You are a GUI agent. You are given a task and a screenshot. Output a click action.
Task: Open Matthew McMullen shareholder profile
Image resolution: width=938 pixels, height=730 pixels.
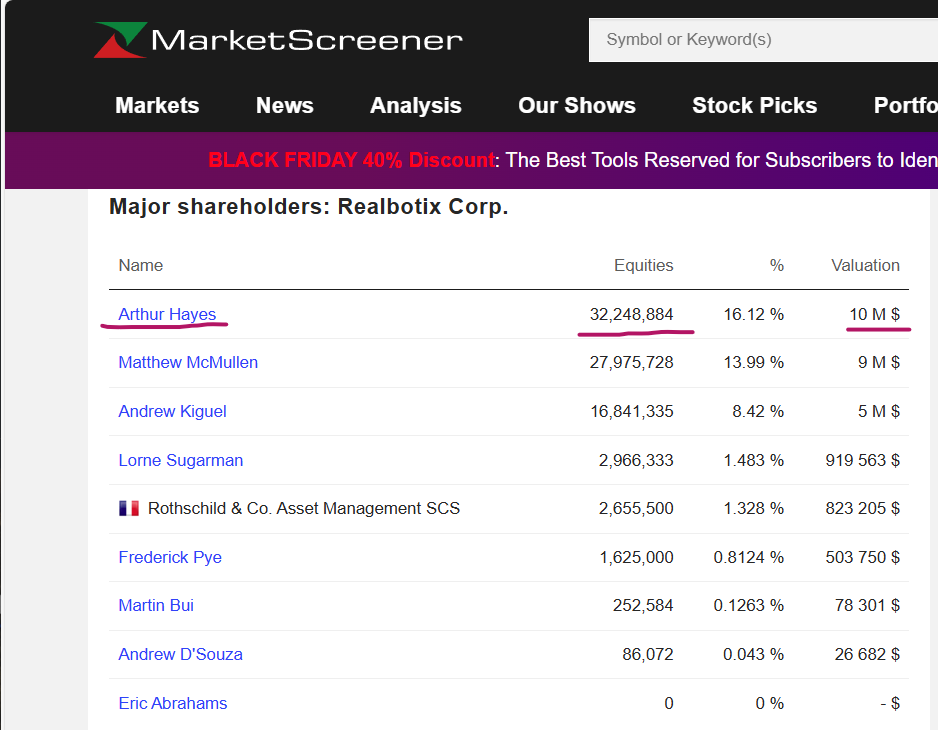[x=188, y=362]
